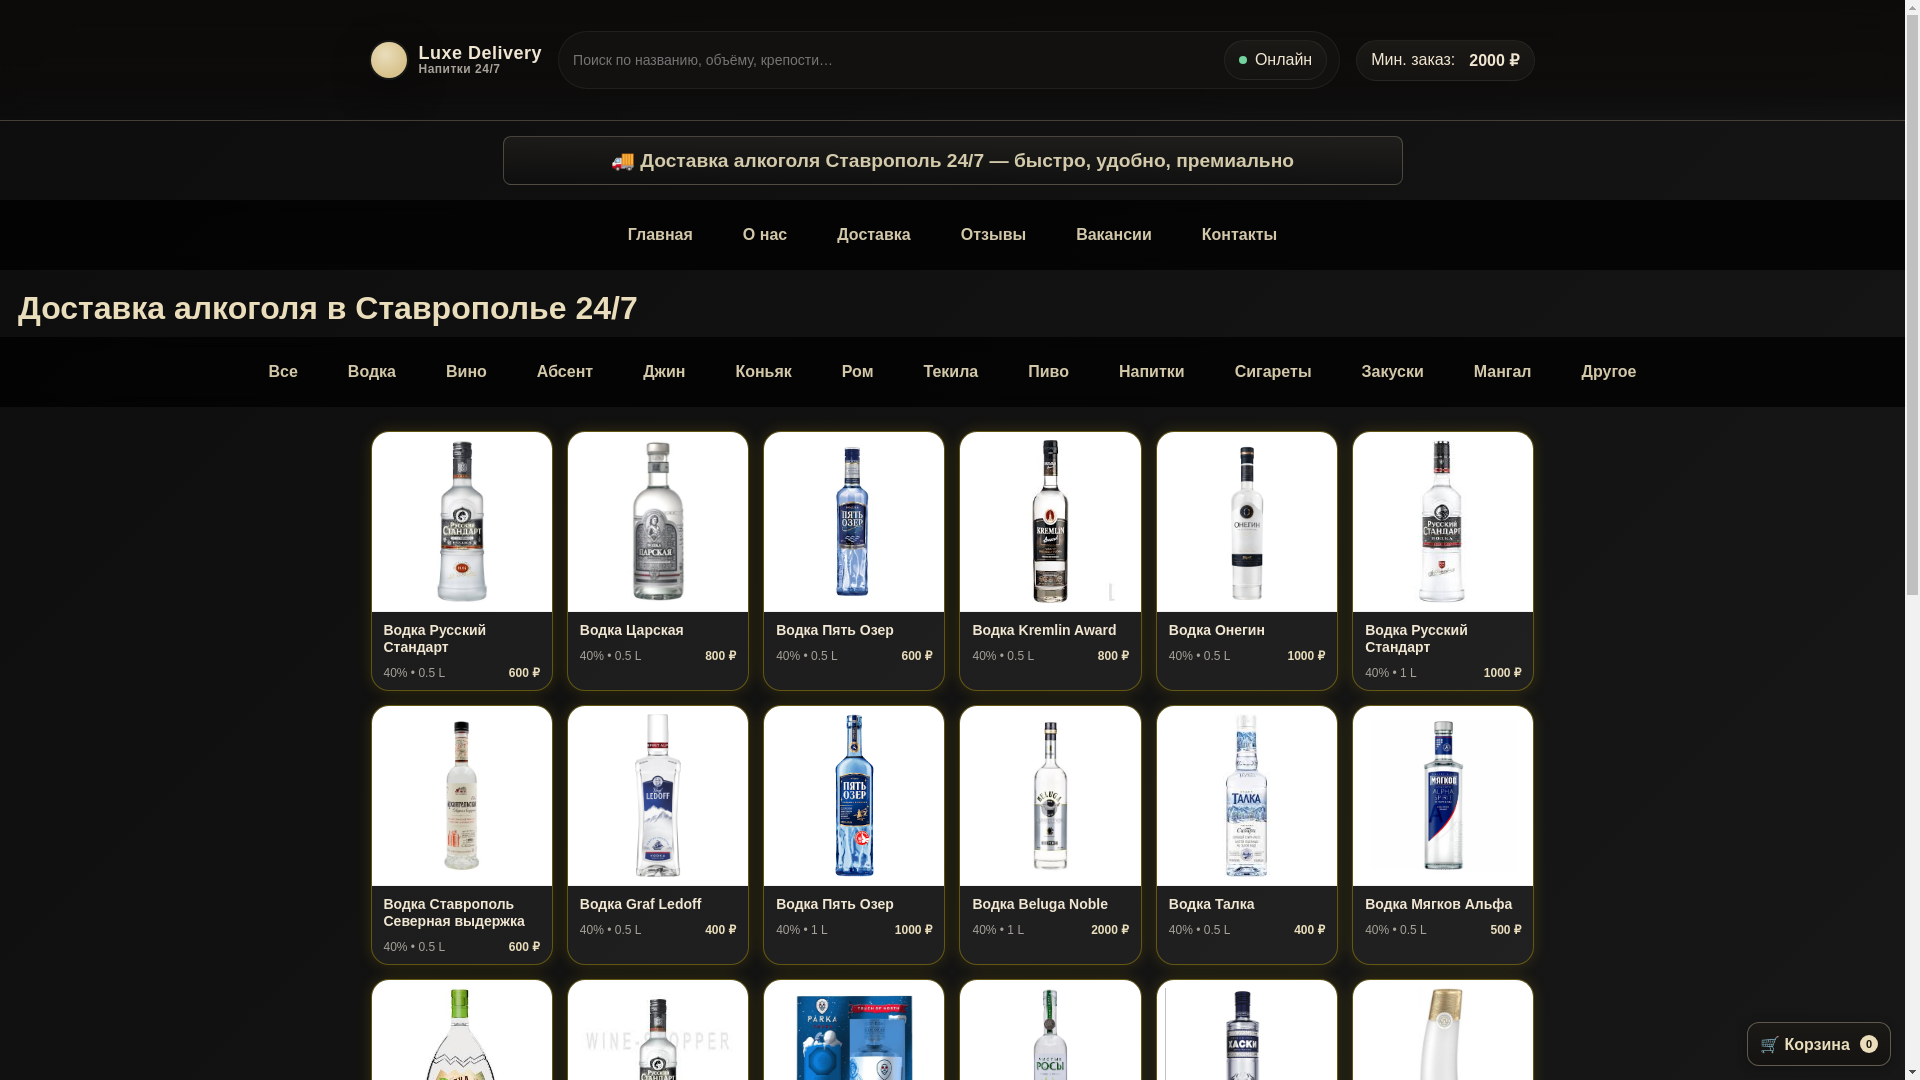Click the Водка Онегин product title
Screen dimensions: 1920x1080
(x=1217, y=630)
